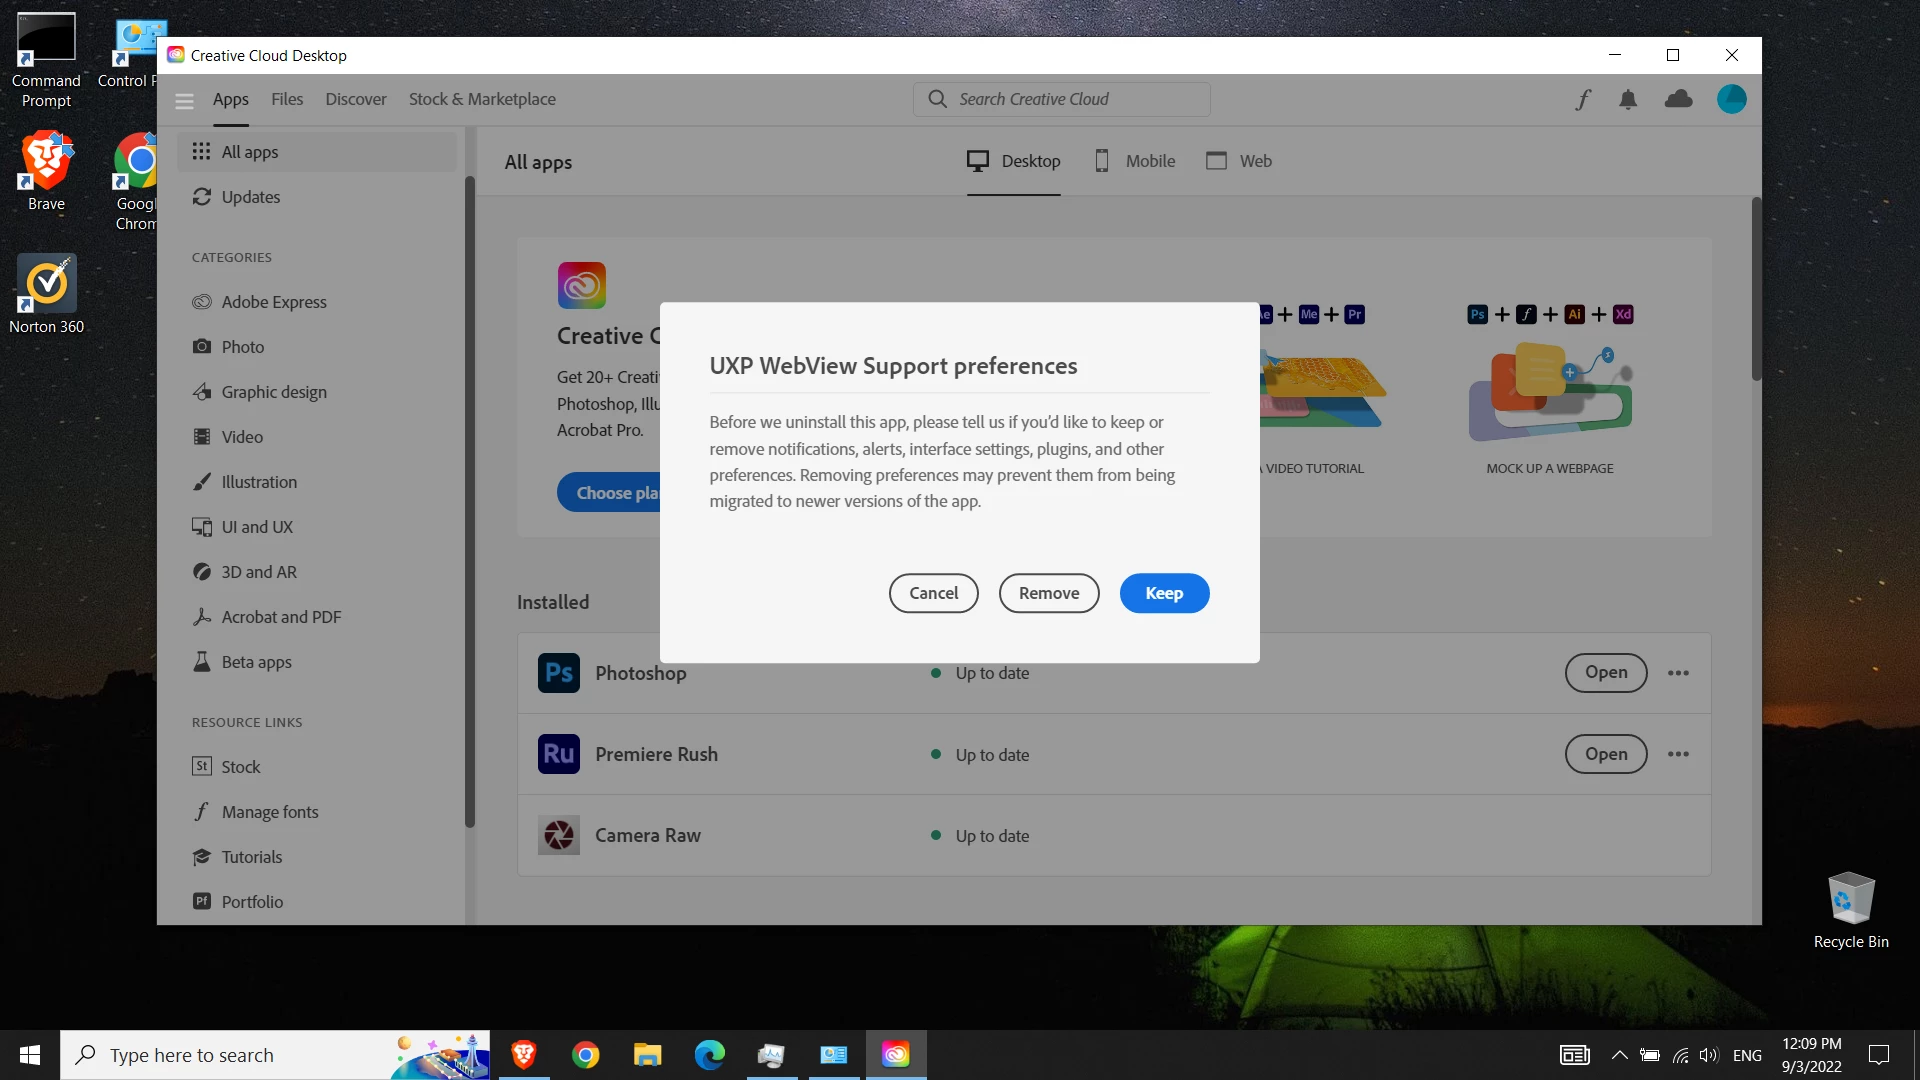
Task: Click Keep in preferences dialog
Action: tap(1164, 593)
